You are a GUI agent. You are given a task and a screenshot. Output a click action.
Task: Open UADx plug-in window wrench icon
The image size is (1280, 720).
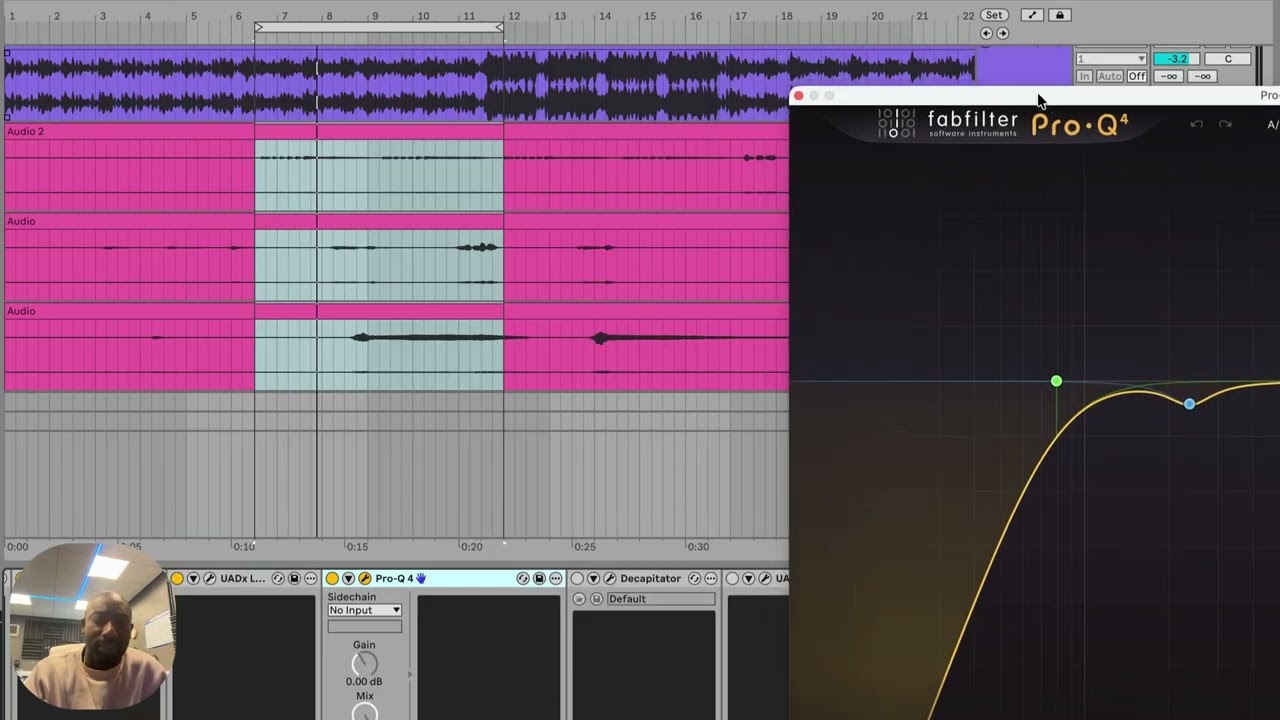209,578
